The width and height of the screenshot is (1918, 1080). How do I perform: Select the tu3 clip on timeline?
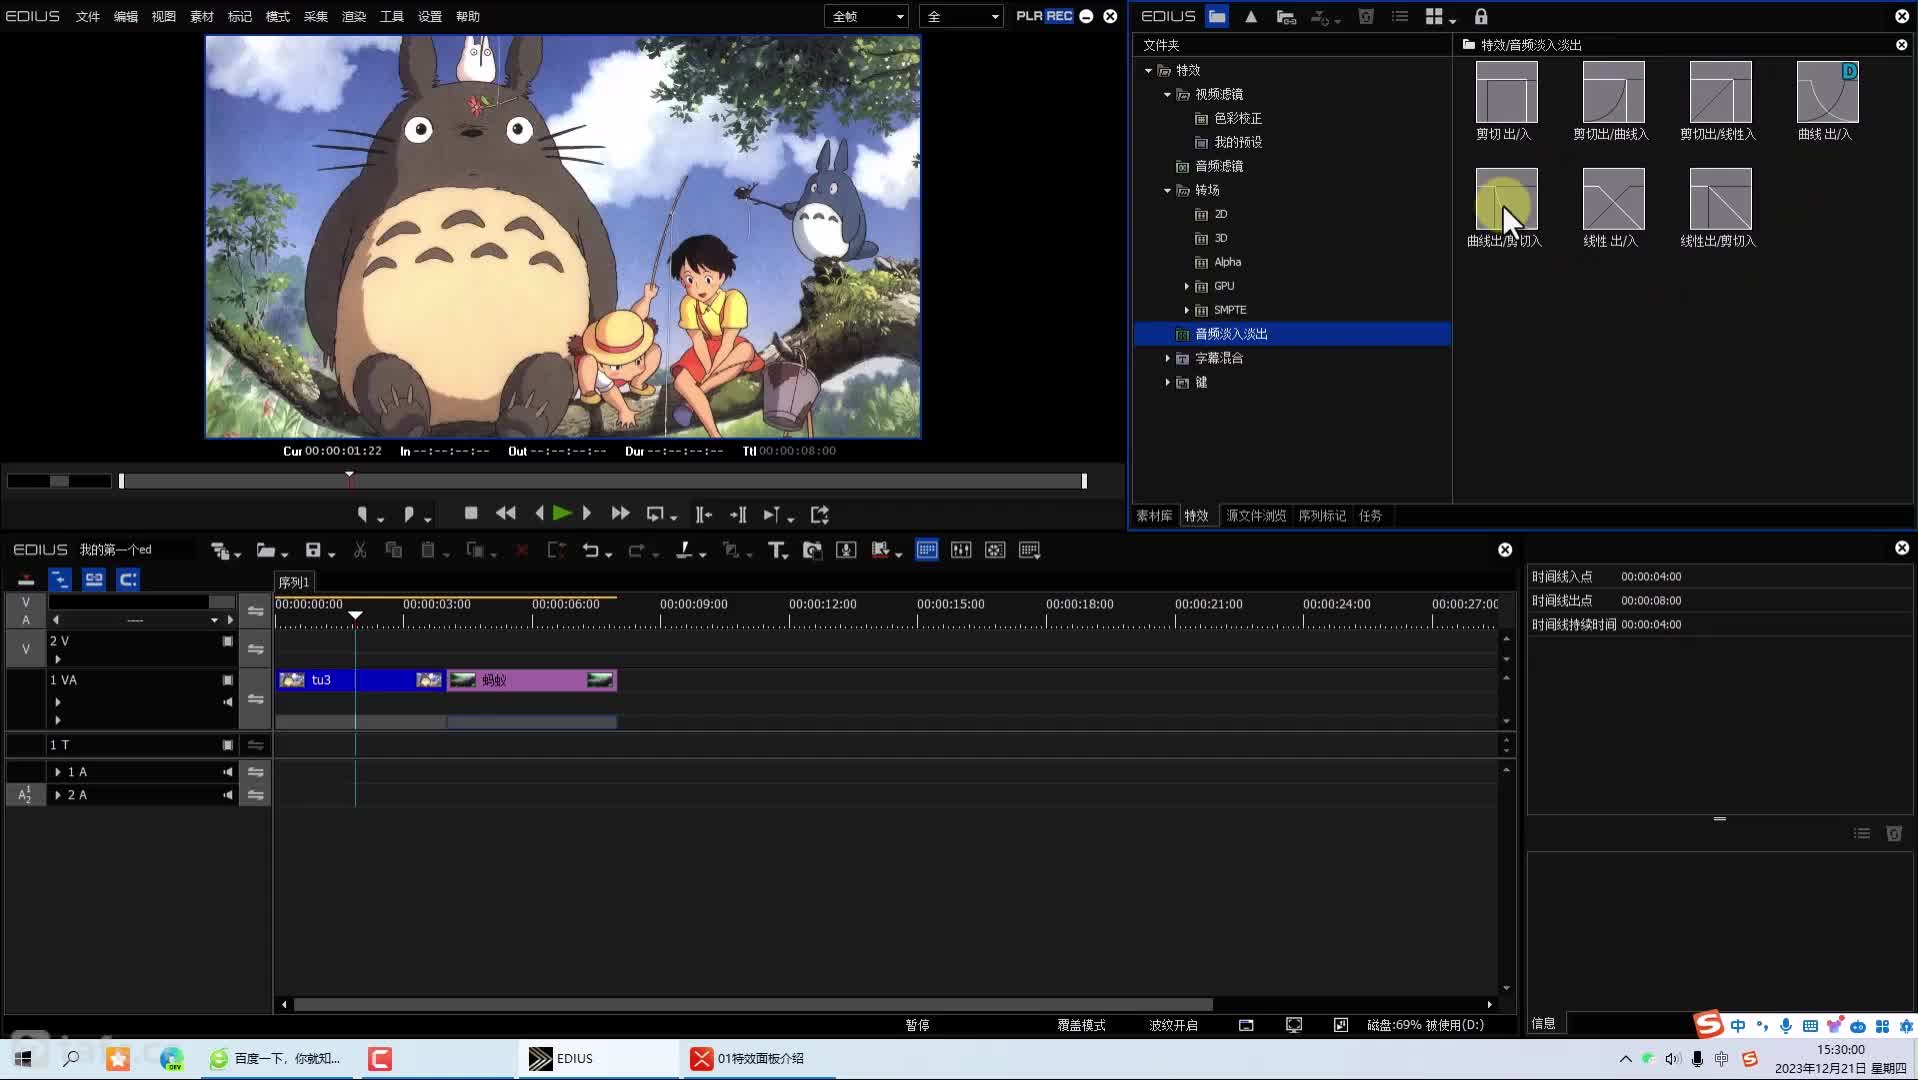(x=360, y=680)
